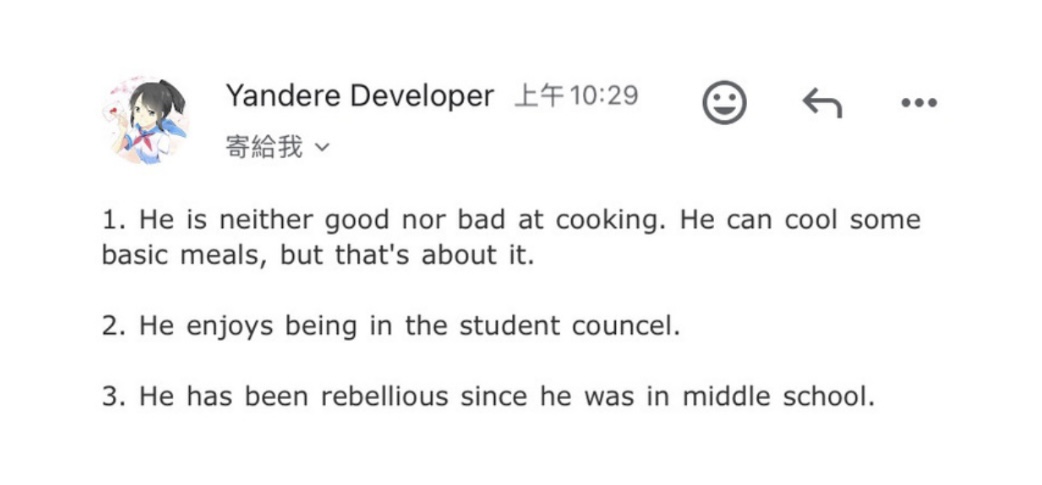Expand recipient details chevron beside 寄給我
Viewport: 1042px width, 485px height.
coord(321,149)
